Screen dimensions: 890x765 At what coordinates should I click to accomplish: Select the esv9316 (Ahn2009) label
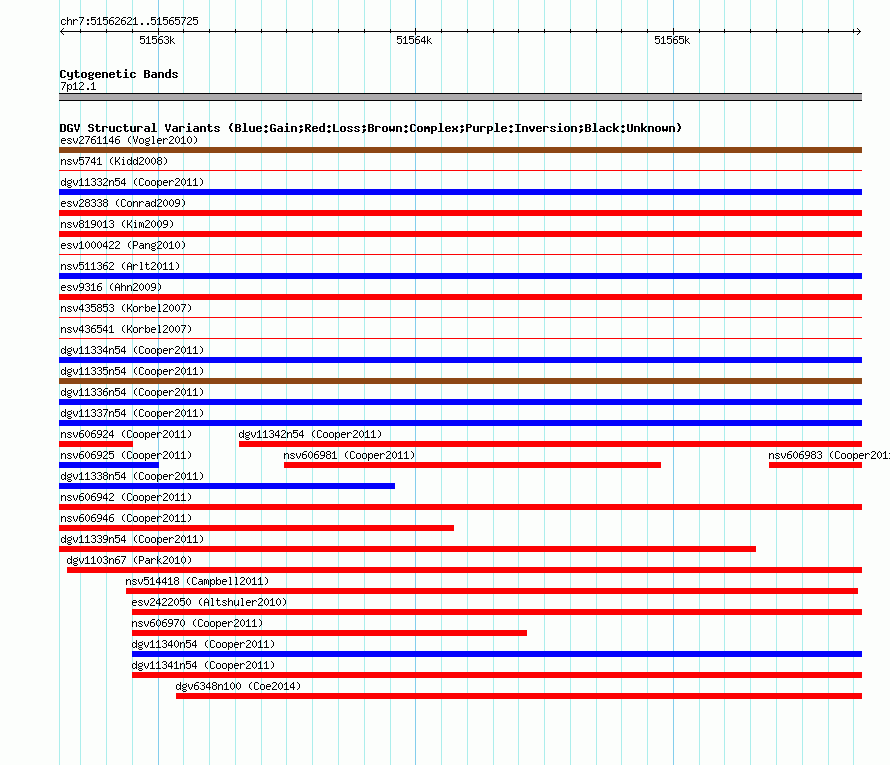111,287
